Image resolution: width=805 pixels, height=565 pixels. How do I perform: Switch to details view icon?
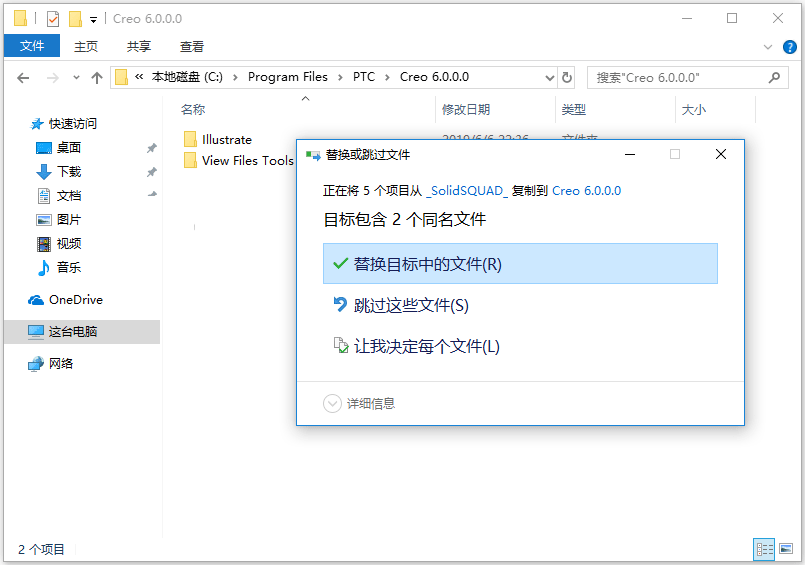764,550
